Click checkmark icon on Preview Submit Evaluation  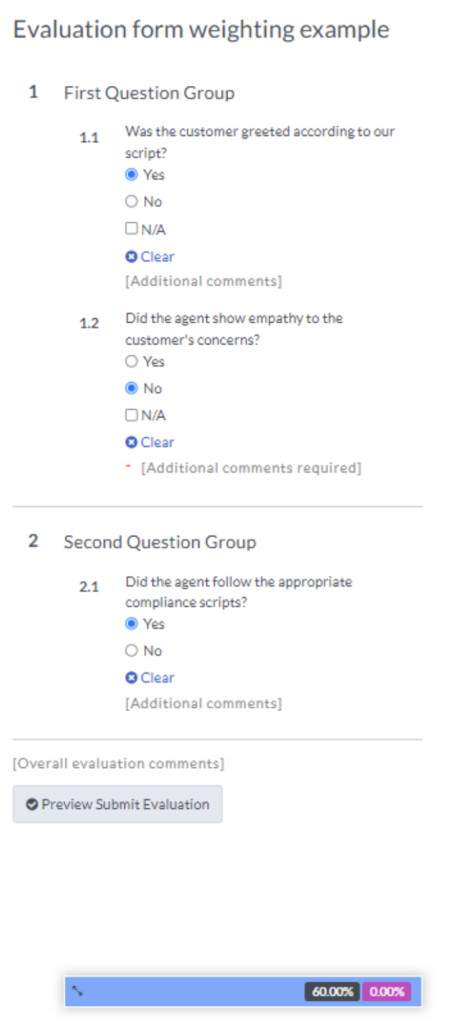(x=31, y=804)
